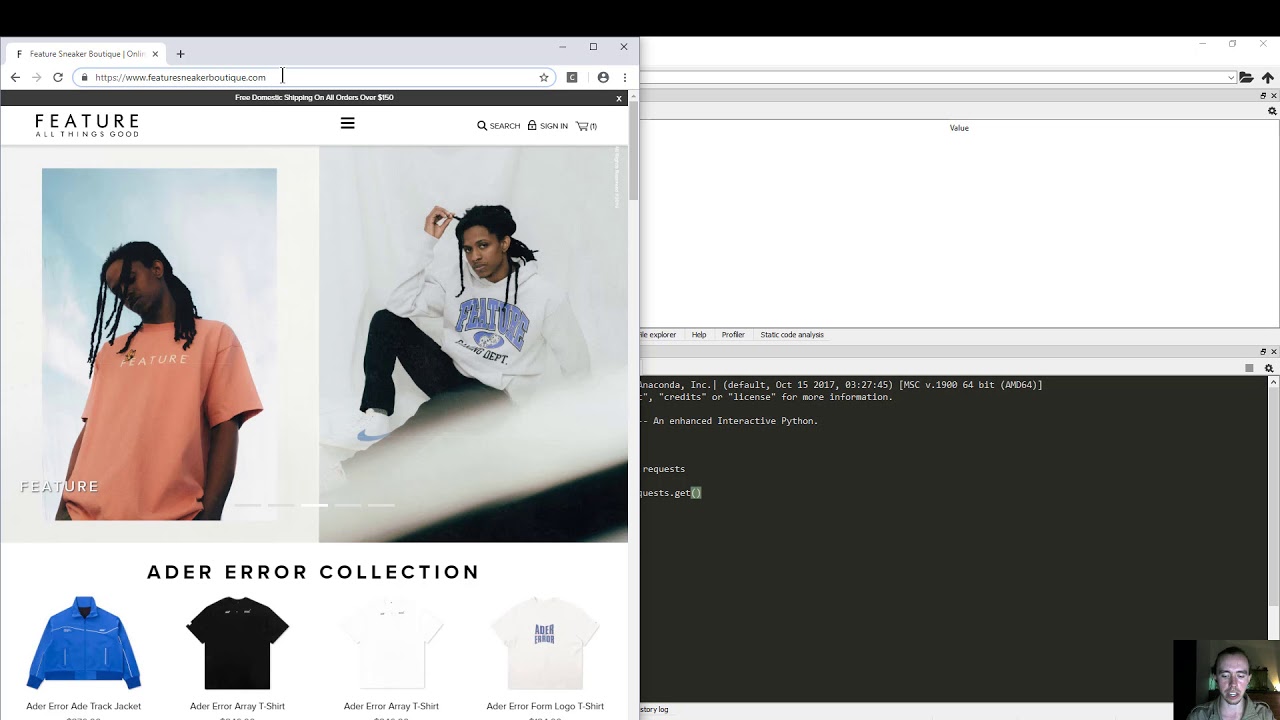Open the black Ader Error Array T-Shirt image
The image size is (1280, 720).
[x=238, y=643]
